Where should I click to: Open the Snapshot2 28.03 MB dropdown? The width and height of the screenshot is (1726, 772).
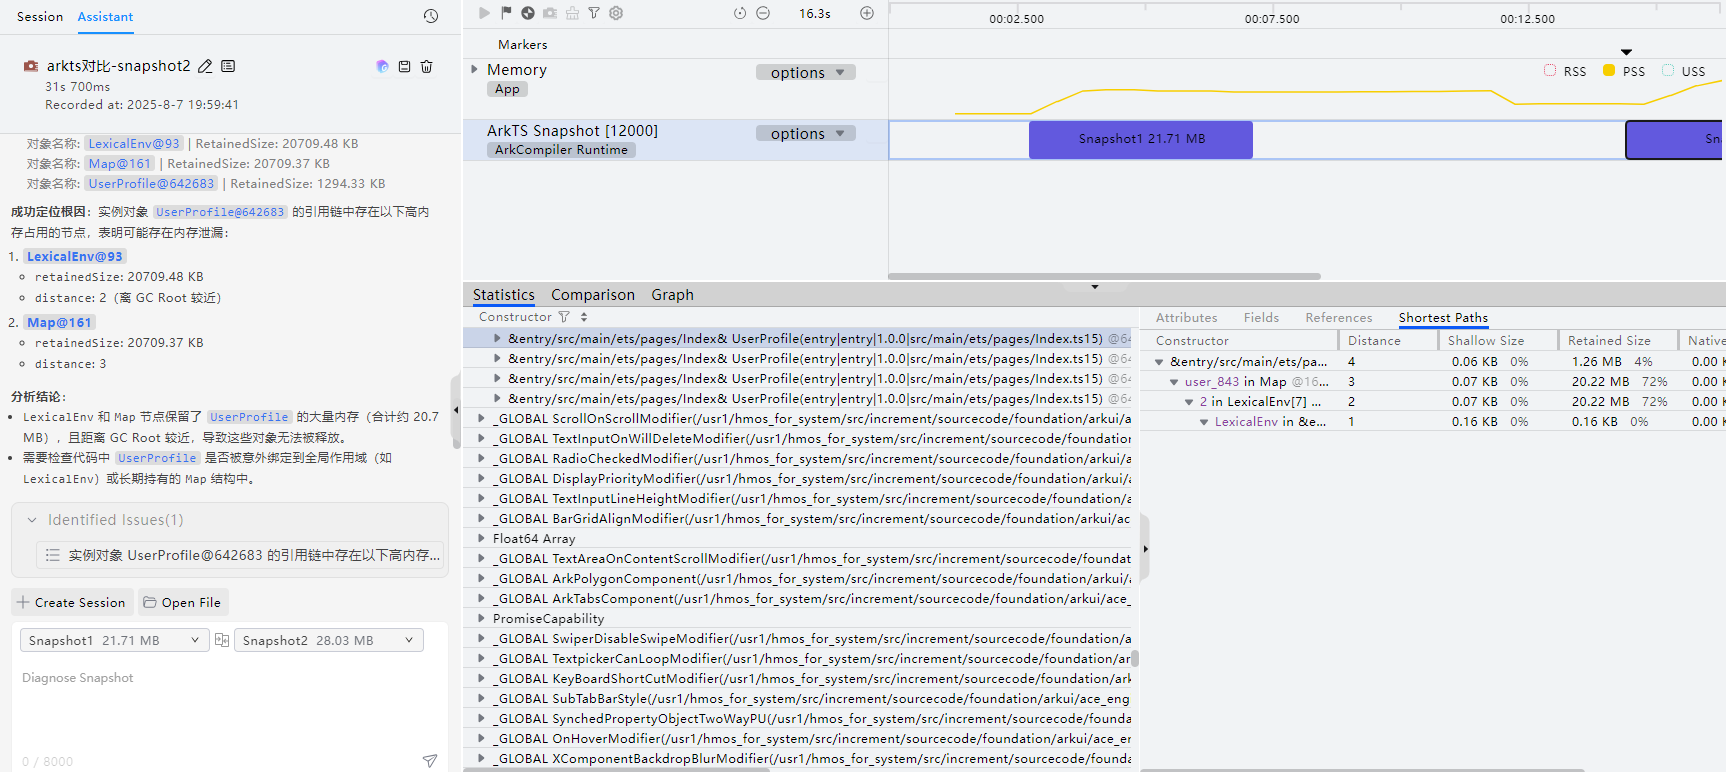coord(328,640)
